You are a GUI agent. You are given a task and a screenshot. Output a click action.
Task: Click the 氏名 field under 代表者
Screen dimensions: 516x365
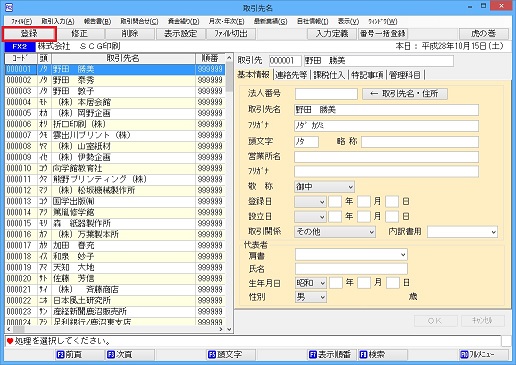pyautogui.click(x=351, y=269)
